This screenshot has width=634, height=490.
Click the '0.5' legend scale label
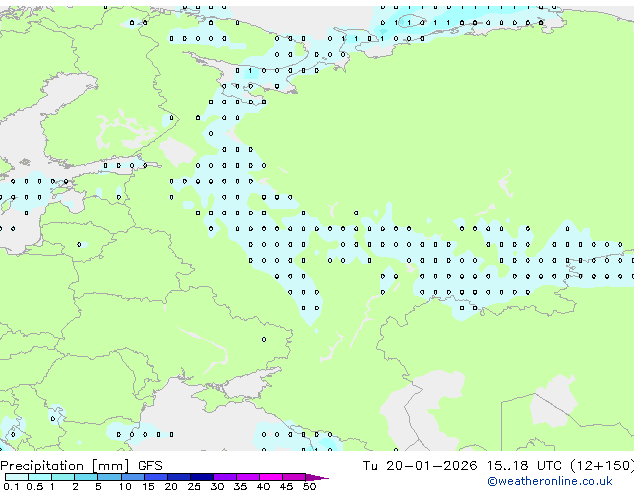pyautogui.click(x=35, y=486)
